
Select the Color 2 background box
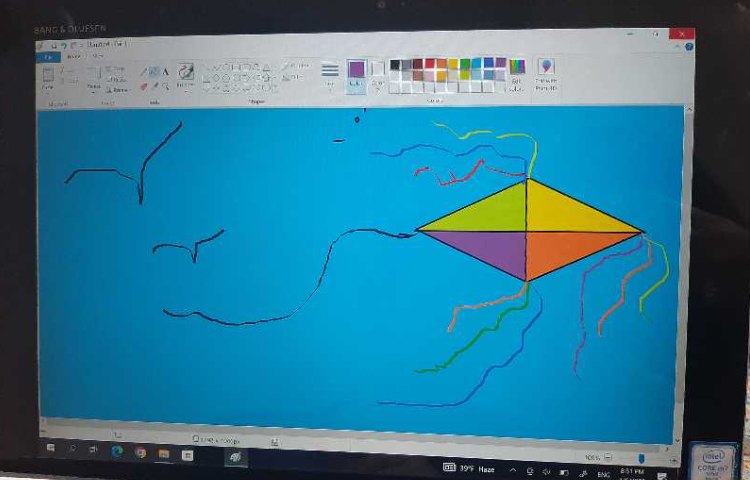[x=377, y=73]
